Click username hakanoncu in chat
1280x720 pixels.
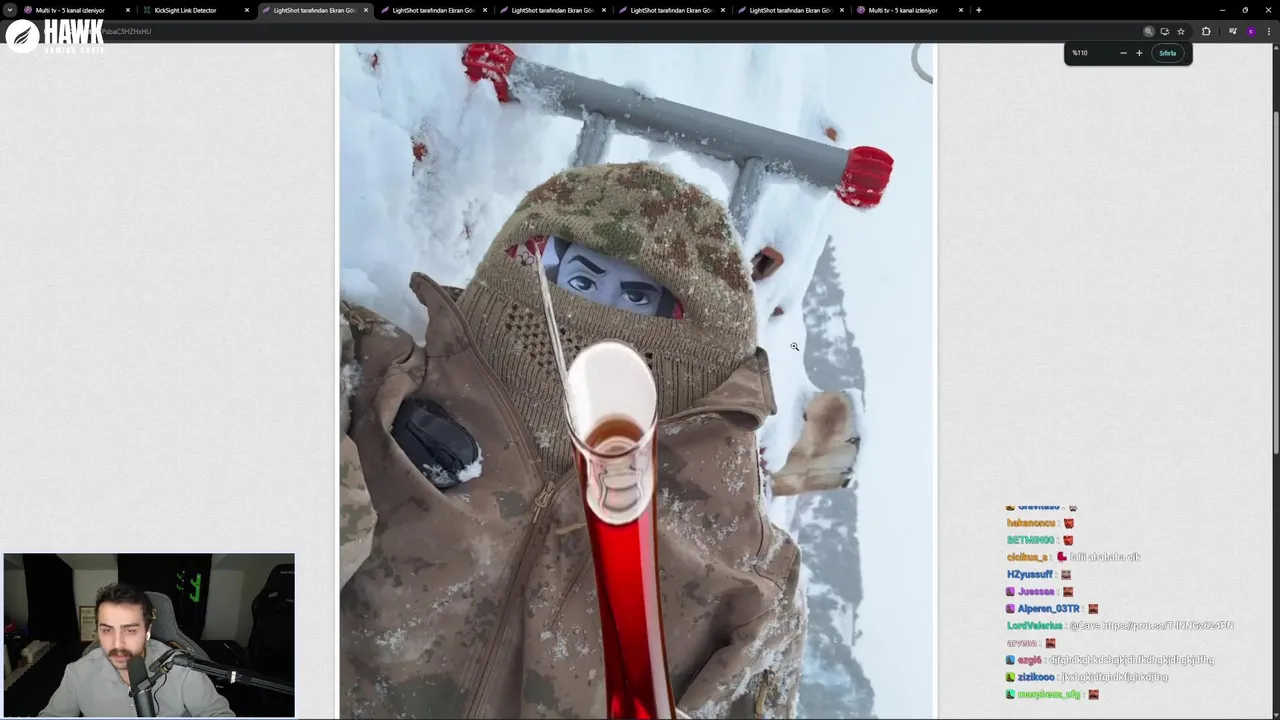(1031, 523)
